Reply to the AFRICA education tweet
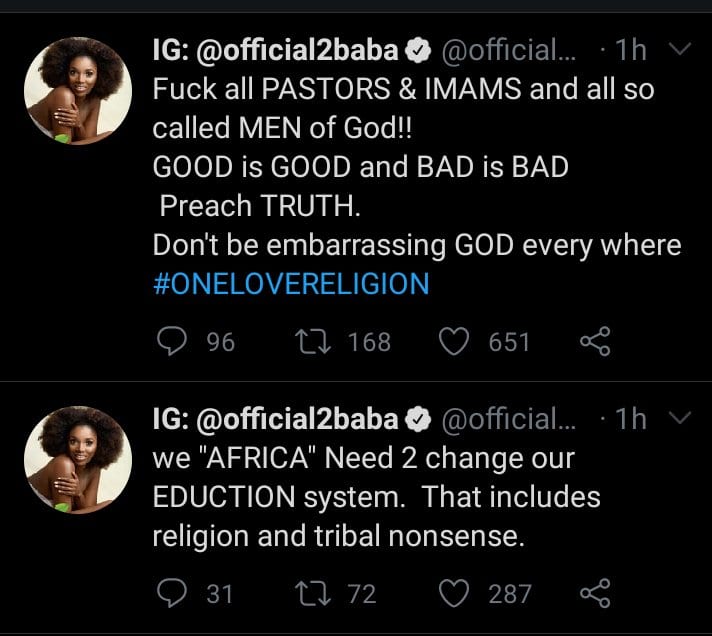712x636 pixels. pyautogui.click(x=174, y=593)
